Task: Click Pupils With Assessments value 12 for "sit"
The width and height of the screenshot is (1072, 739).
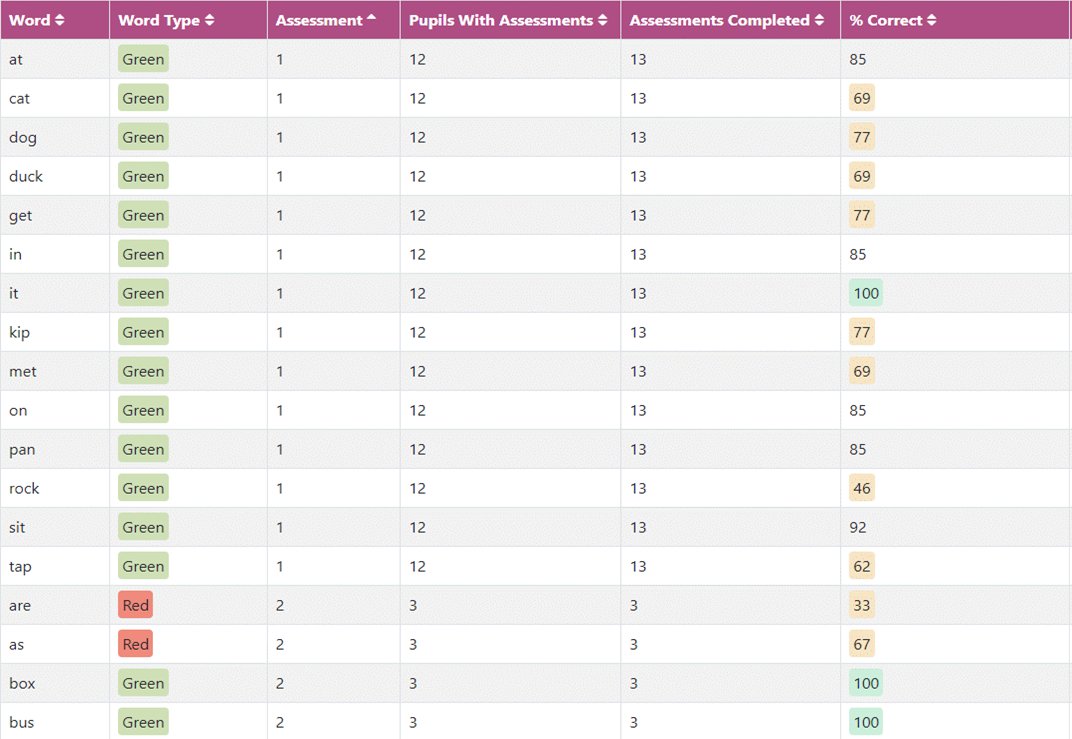Action: 418,528
